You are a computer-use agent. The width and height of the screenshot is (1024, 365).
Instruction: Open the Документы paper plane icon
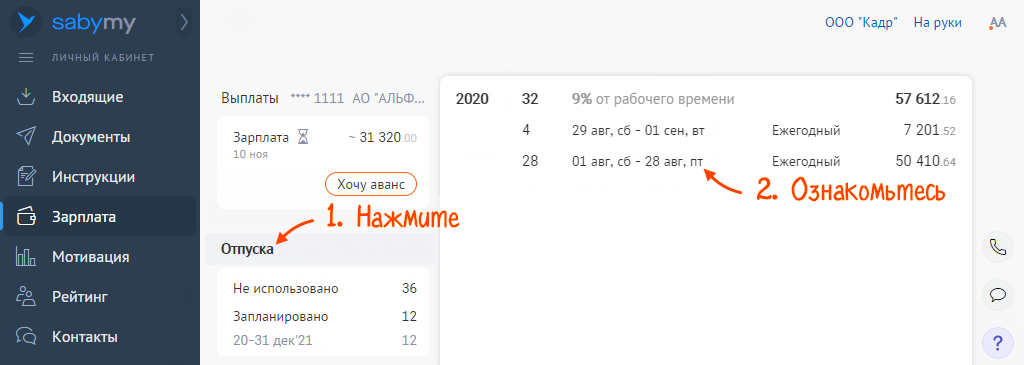tap(25, 137)
